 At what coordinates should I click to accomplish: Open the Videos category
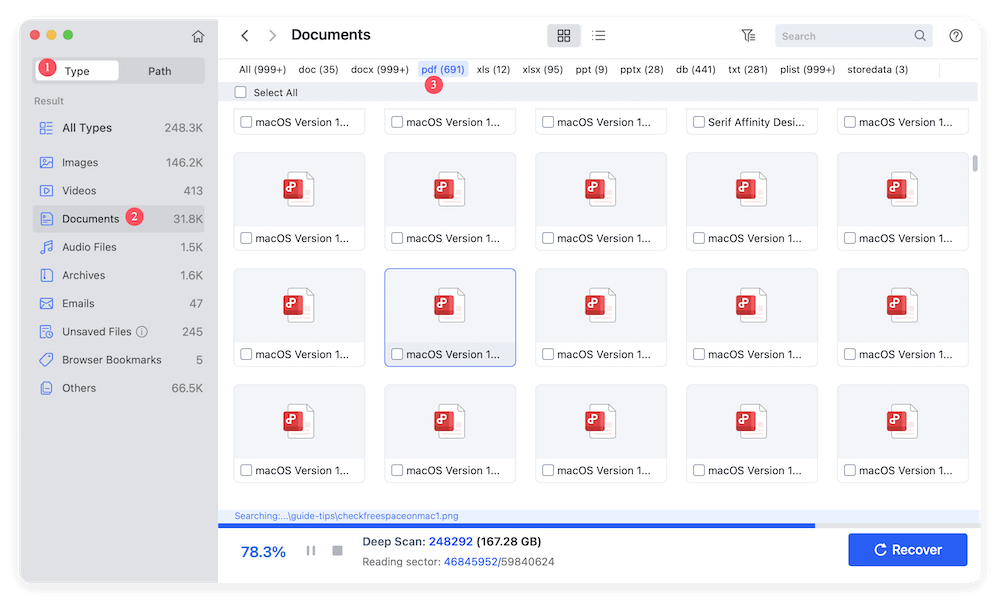click(88, 189)
